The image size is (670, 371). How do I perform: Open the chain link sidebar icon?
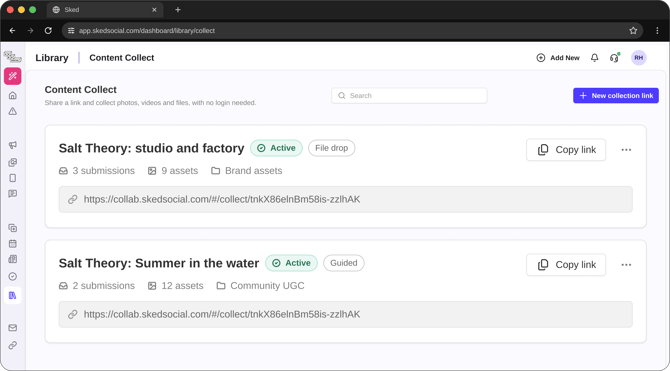[x=13, y=345]
